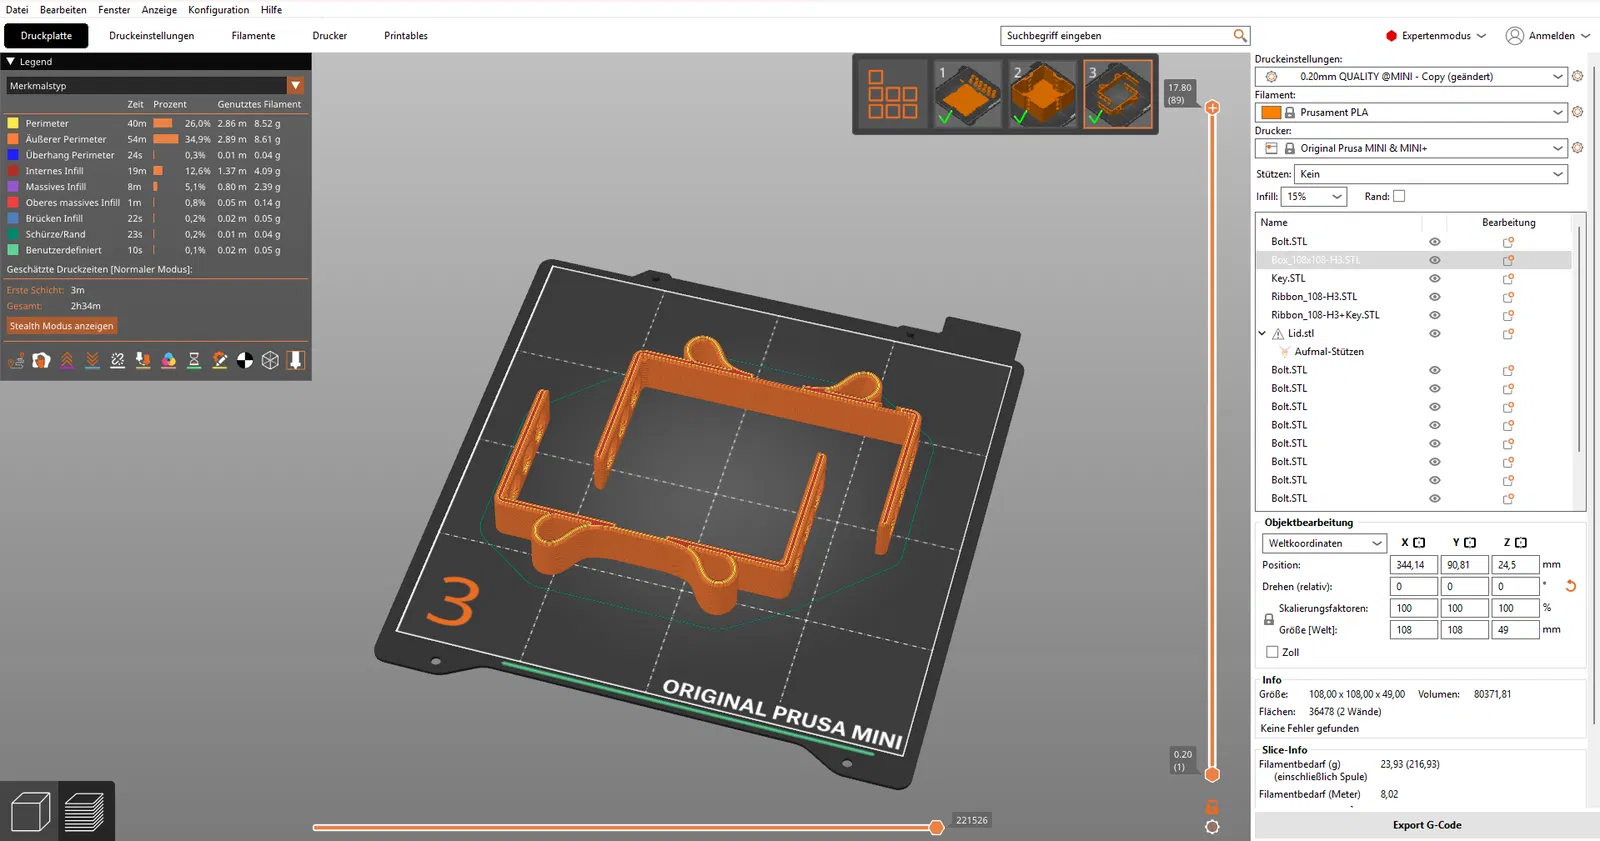Image resolution: width=1600 pixels, height=841 pixels.
Task: Open filament settings gear next to Prusament PLA
Action: (x=1578, y=112)
